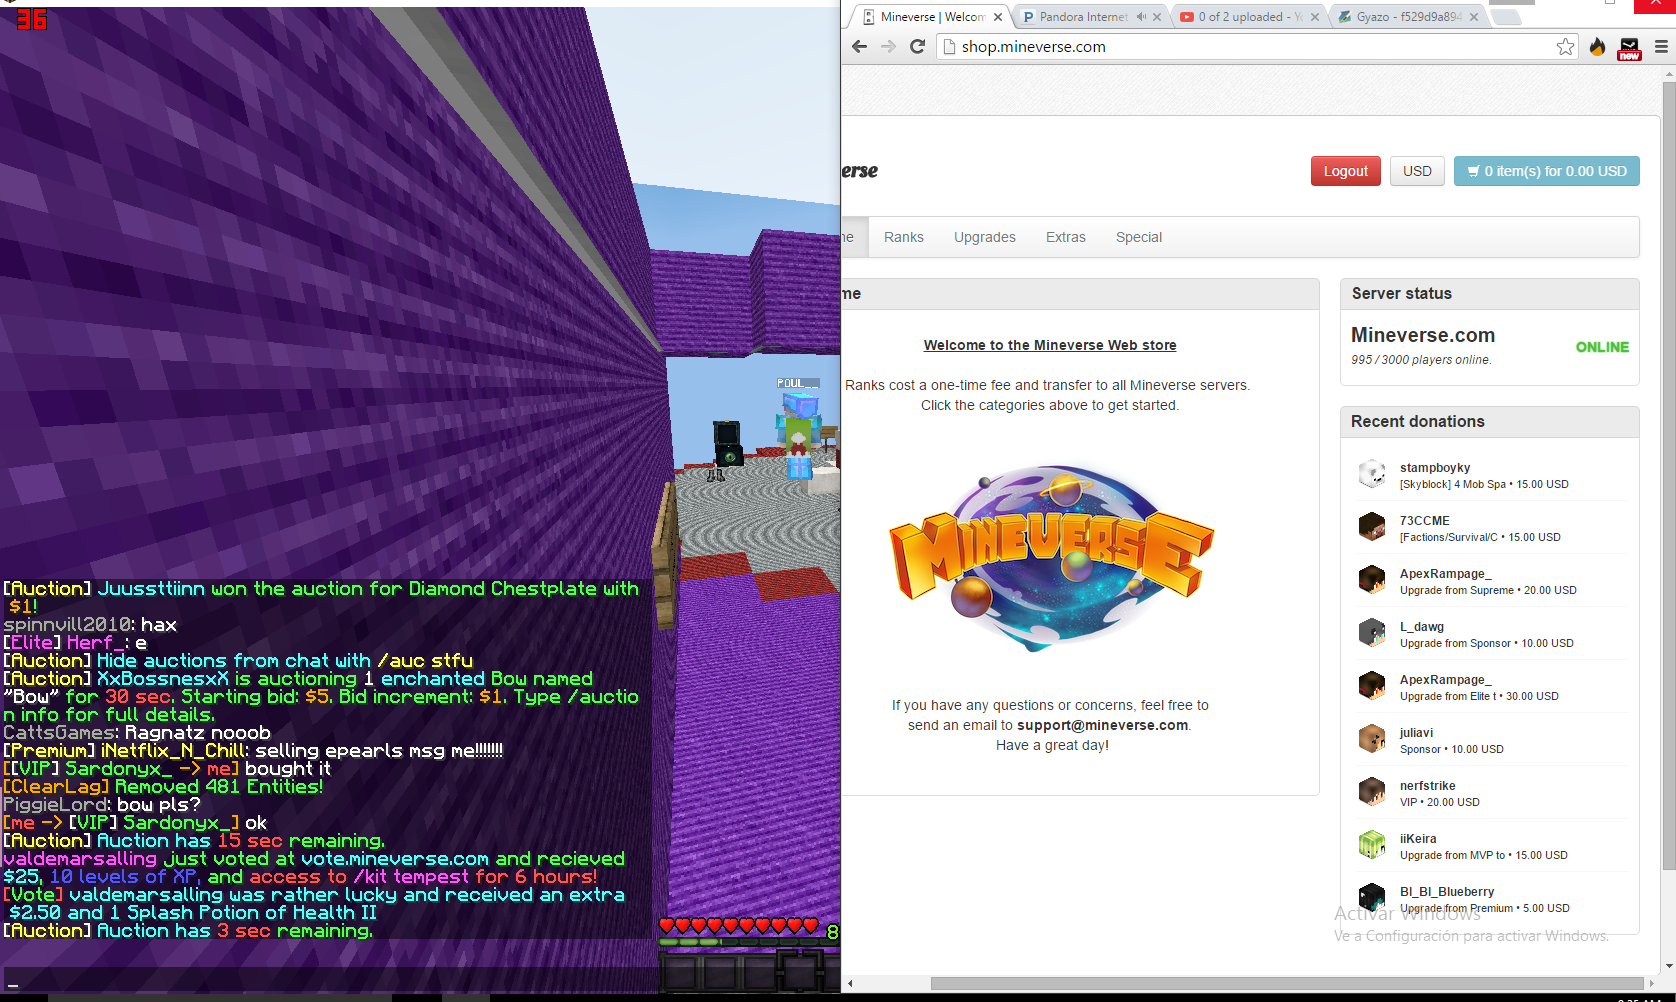Click nerfstrike's avatar icon
The image size is (1676, 1002).
tap(1372, 792)
